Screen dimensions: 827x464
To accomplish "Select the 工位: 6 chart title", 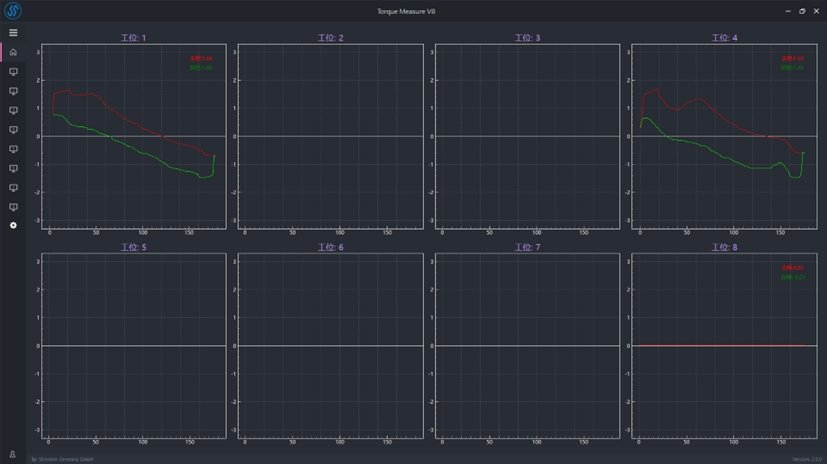I will pyautogui.click(x=331, y=247).
